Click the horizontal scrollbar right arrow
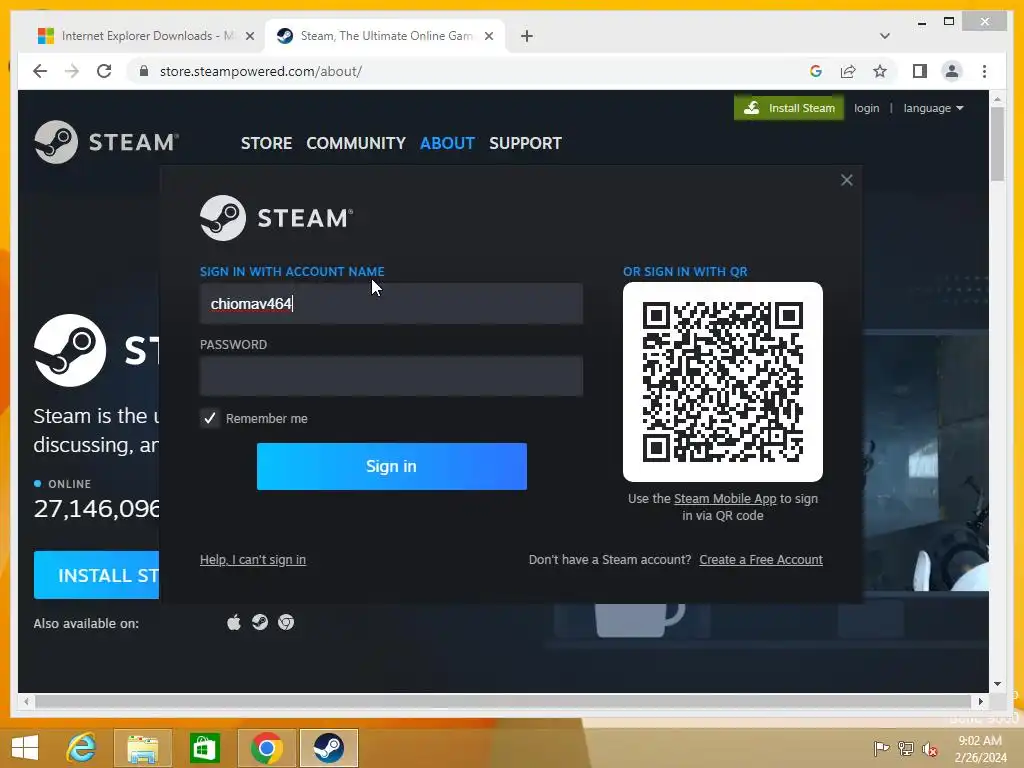Image resolution: width=1024 pixels, height=768 pixels. click(980, 701)
